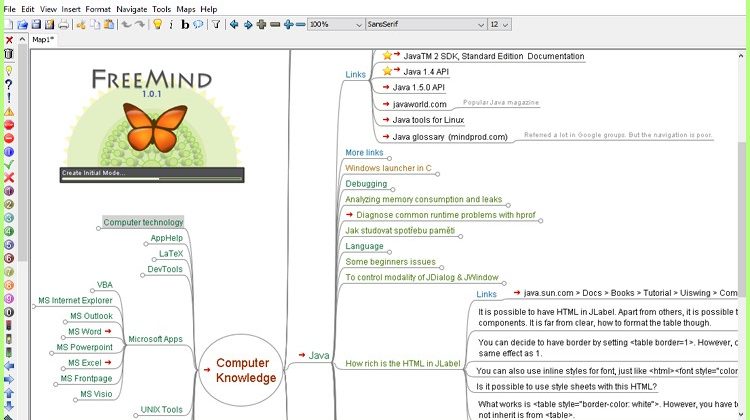
Task: Follow the Java 1.5.0 API link
Action: 419,88
